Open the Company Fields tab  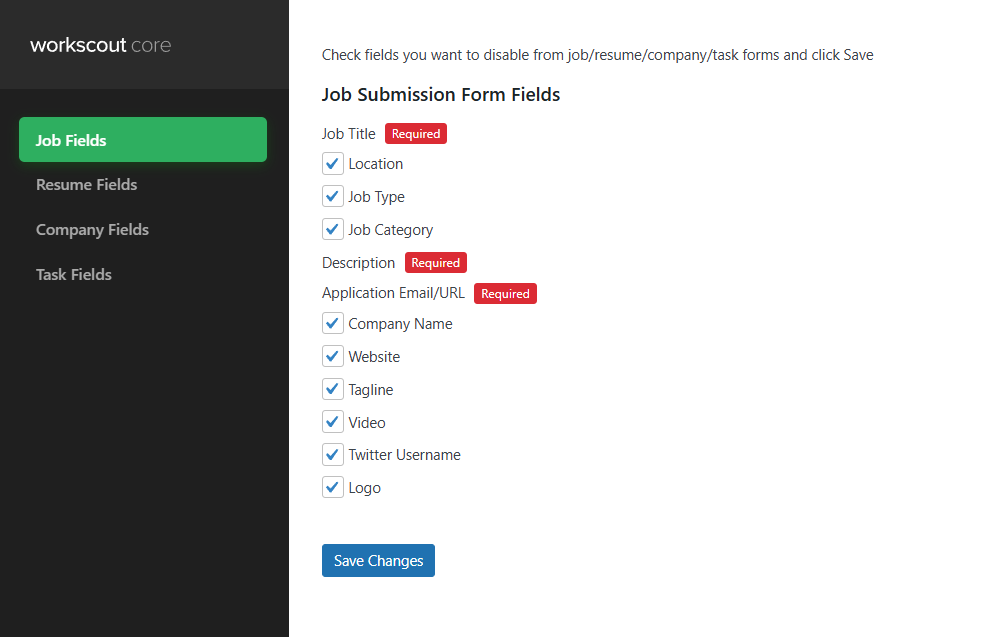pos(93,230)
